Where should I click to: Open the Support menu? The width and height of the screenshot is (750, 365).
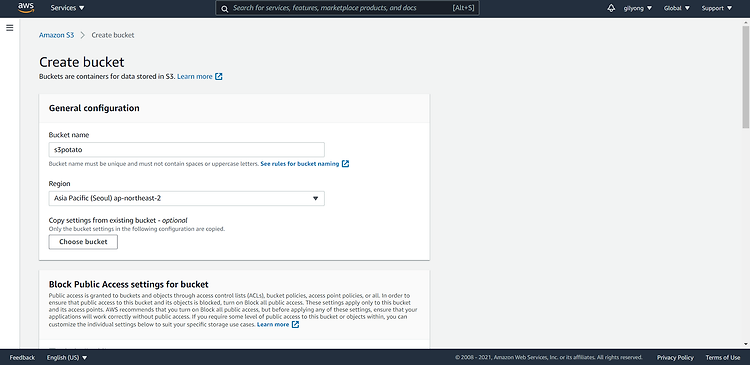tap(717, 8)
